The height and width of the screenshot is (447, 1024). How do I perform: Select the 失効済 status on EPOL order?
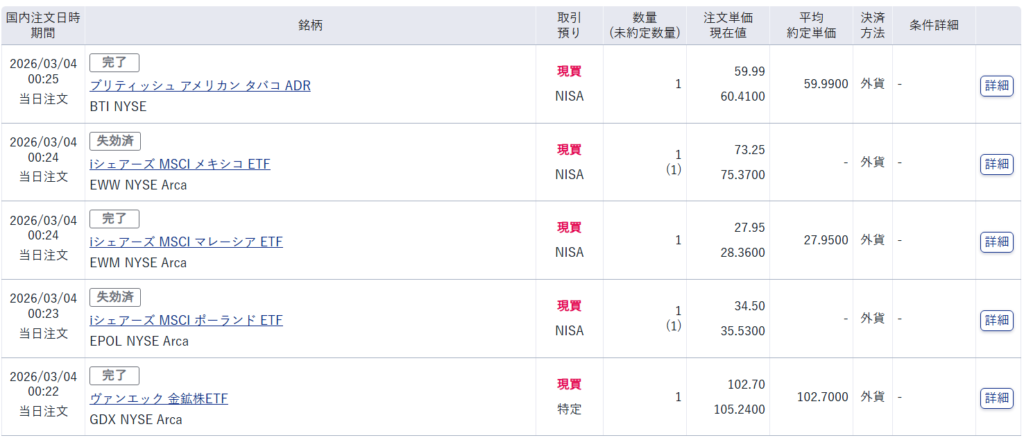tap(115, 297)
